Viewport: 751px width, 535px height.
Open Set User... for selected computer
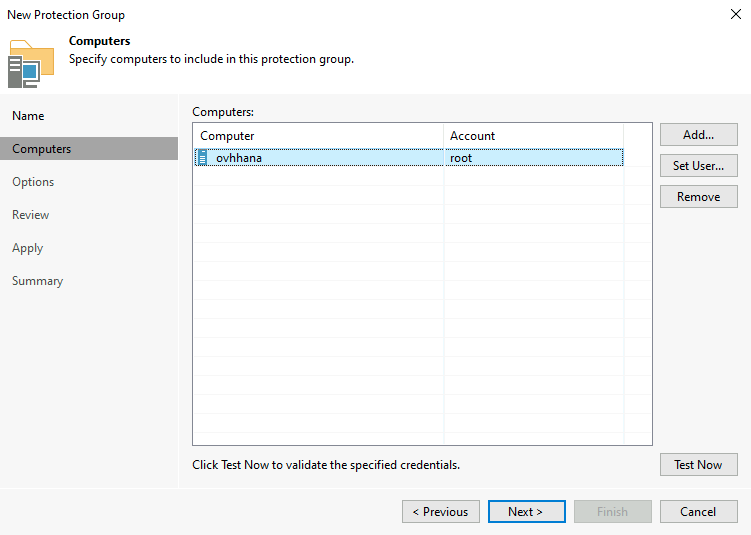(698, 166)
